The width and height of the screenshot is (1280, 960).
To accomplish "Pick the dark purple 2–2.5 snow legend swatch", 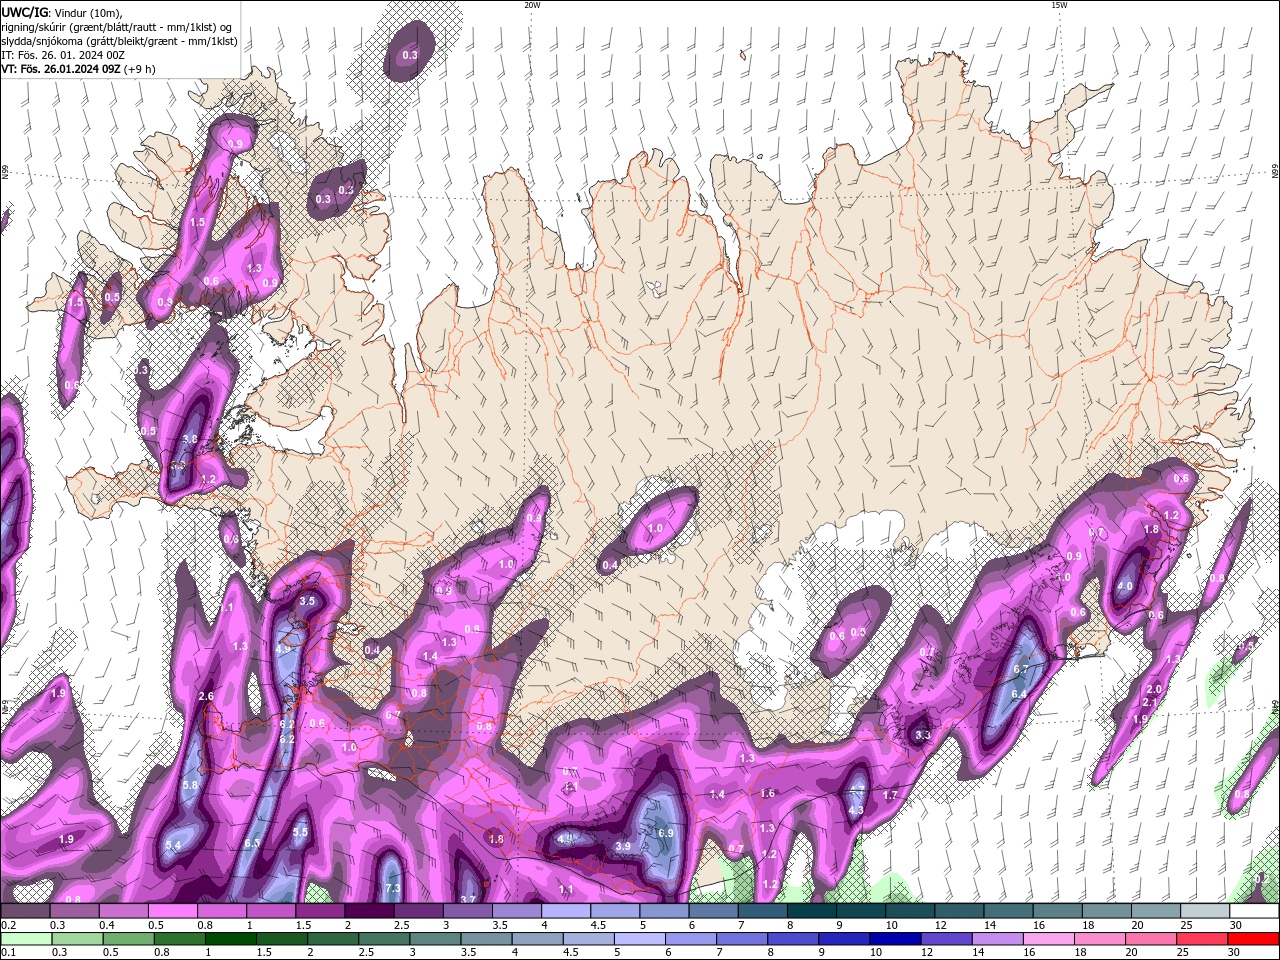I will (x=370, y=911).
